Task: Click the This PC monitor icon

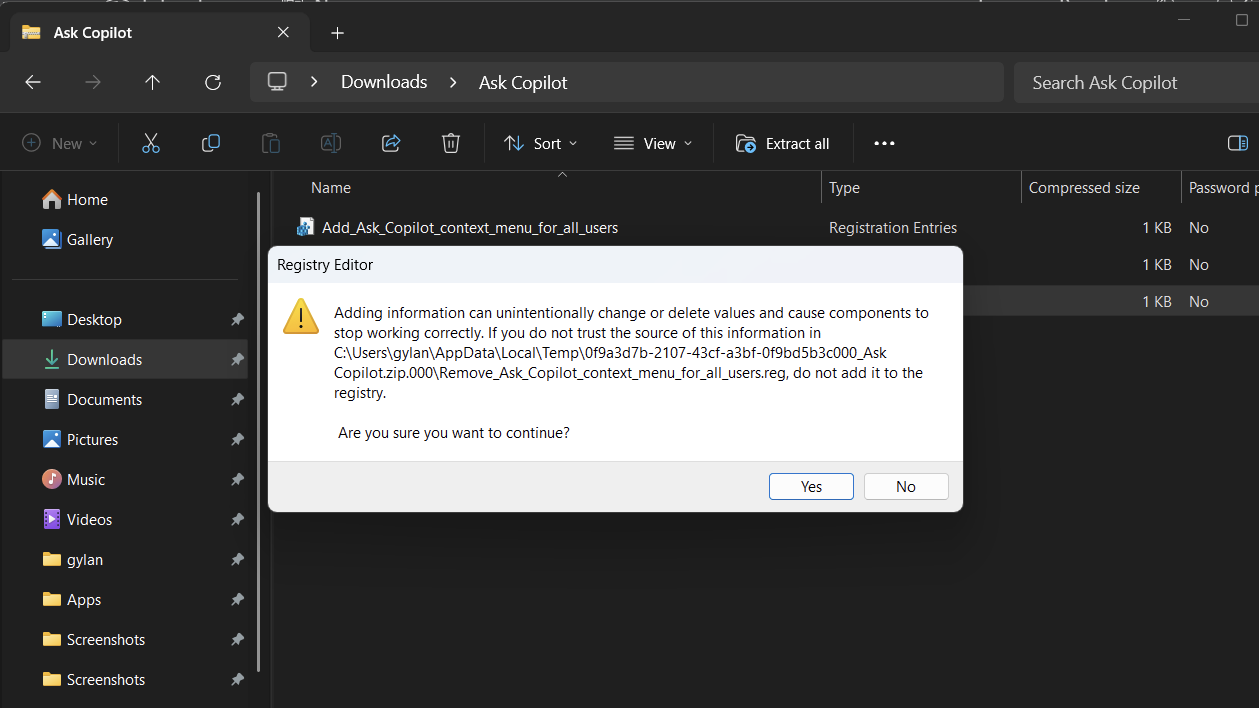Action: pyautogui.click(x=278, y=82)
